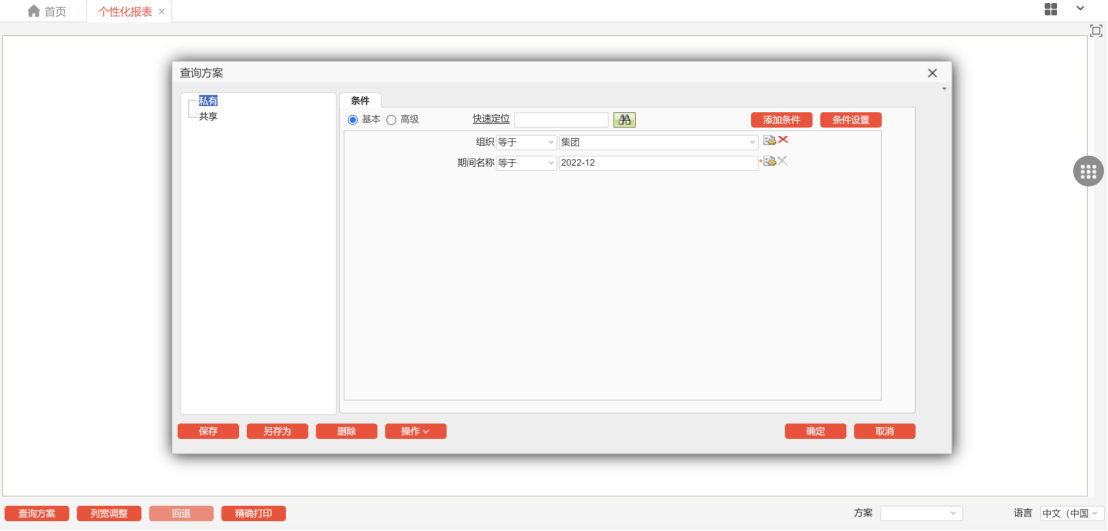The image size is (1108, 531).
Task: Click the 保存 button
Action: coord(208,431)
